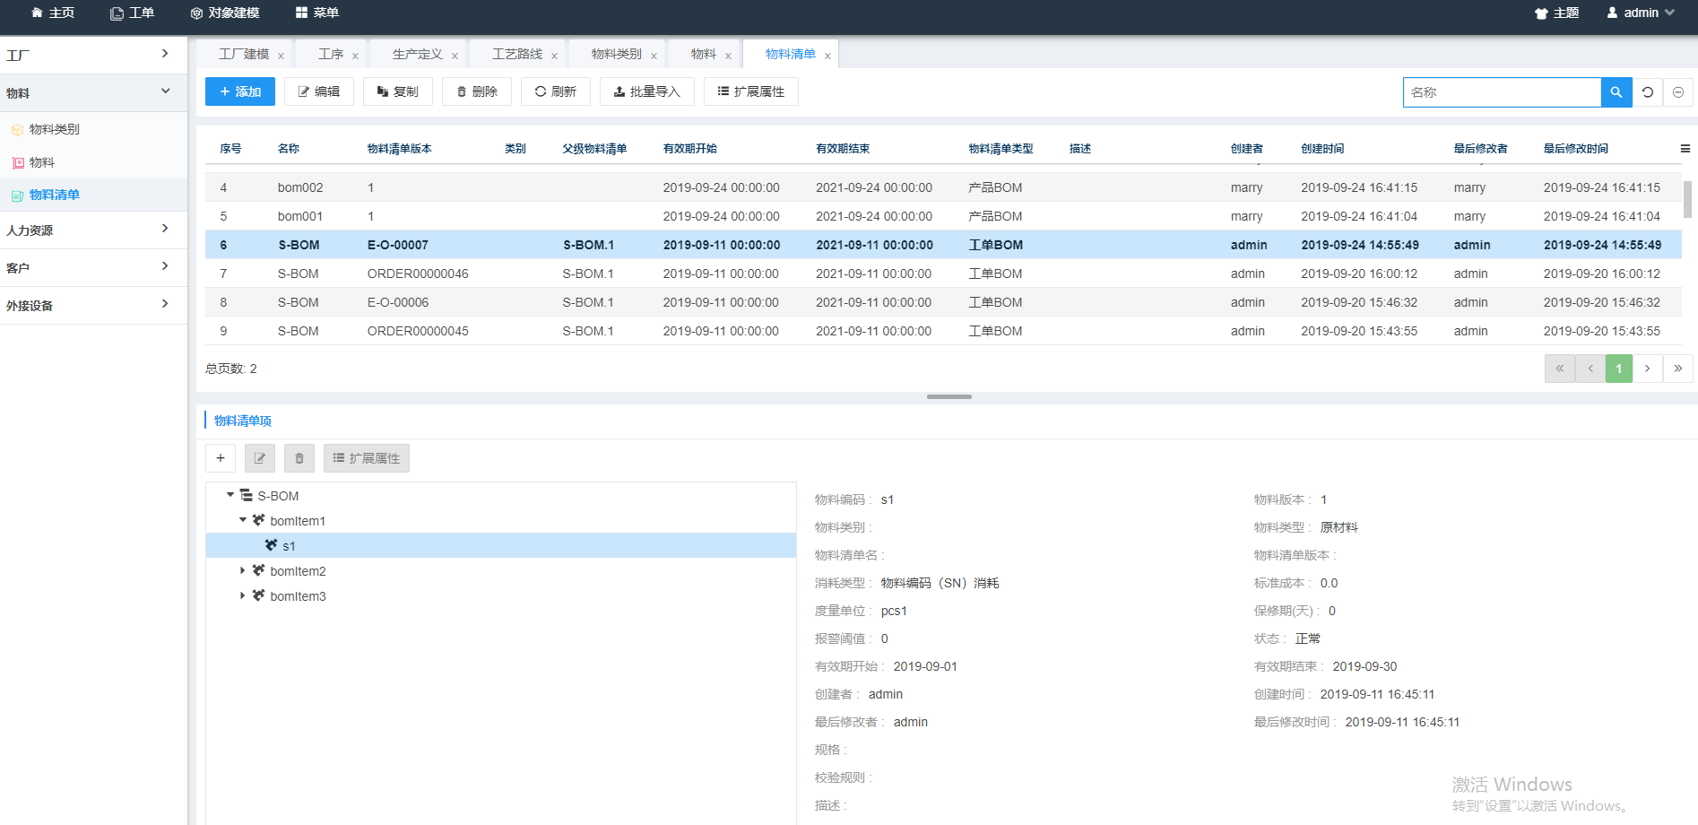This screenshot has width=1698, height=825.
Task: Close the 物料类别 tab
Action: 654,56
